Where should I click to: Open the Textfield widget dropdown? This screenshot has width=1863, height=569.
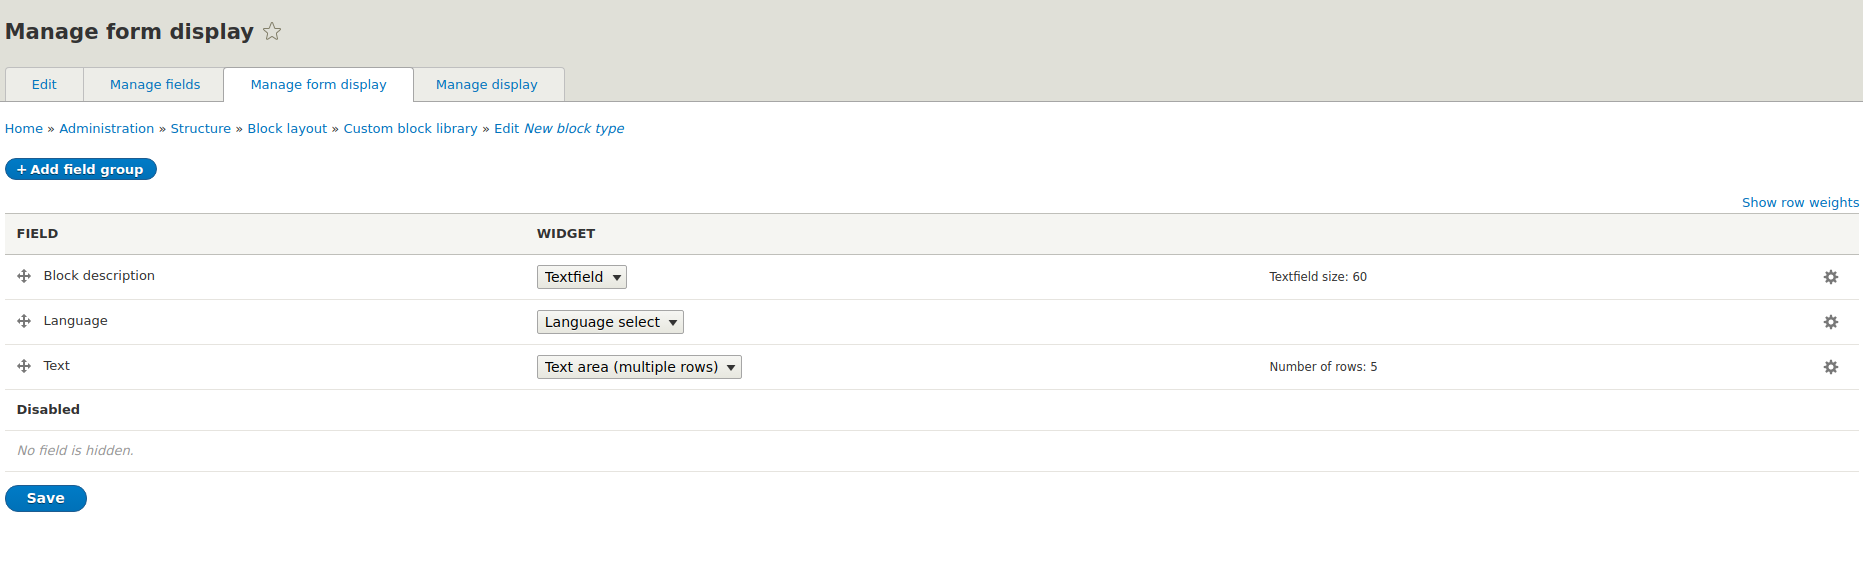point(582,277)
